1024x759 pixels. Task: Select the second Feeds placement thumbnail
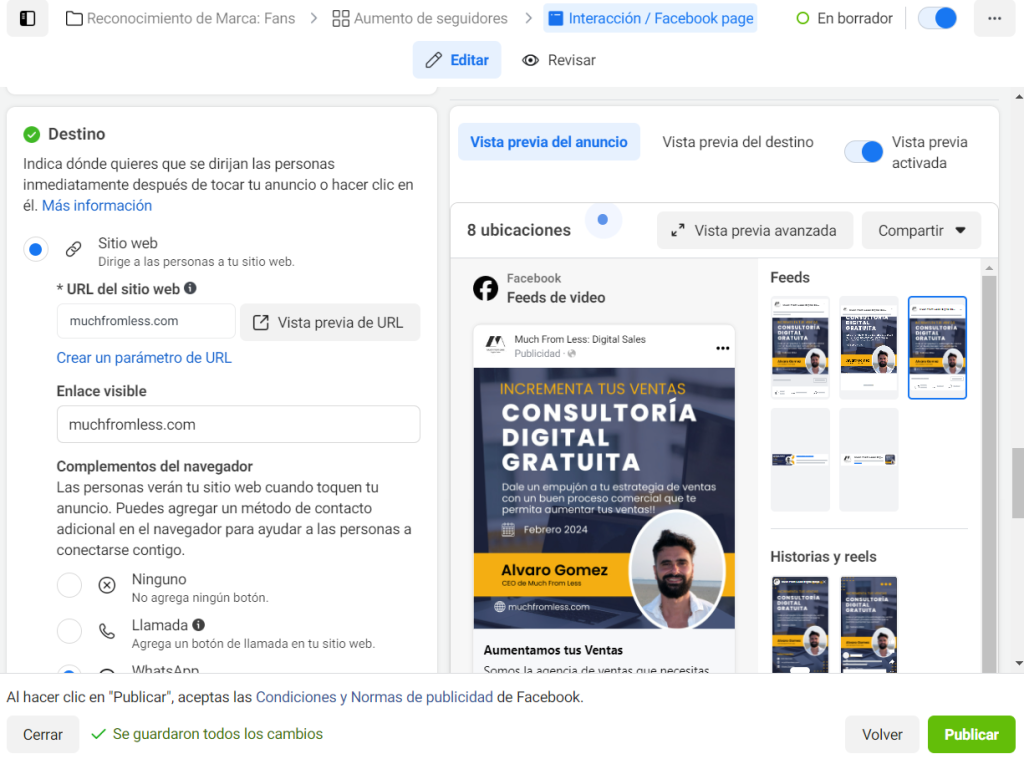click(869, 347)
